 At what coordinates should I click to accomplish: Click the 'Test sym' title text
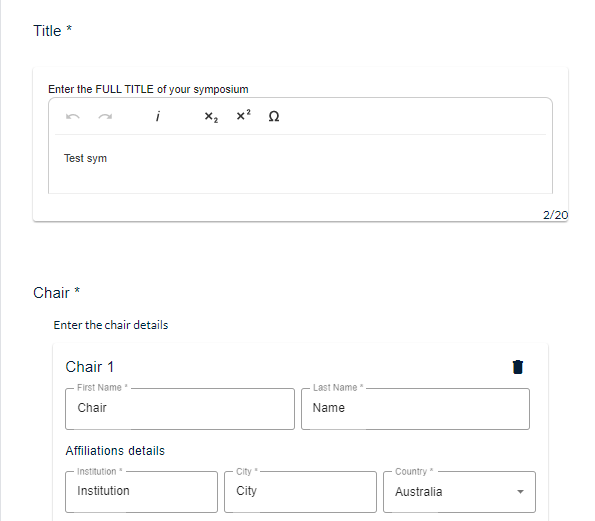click(x=85, y=158)
